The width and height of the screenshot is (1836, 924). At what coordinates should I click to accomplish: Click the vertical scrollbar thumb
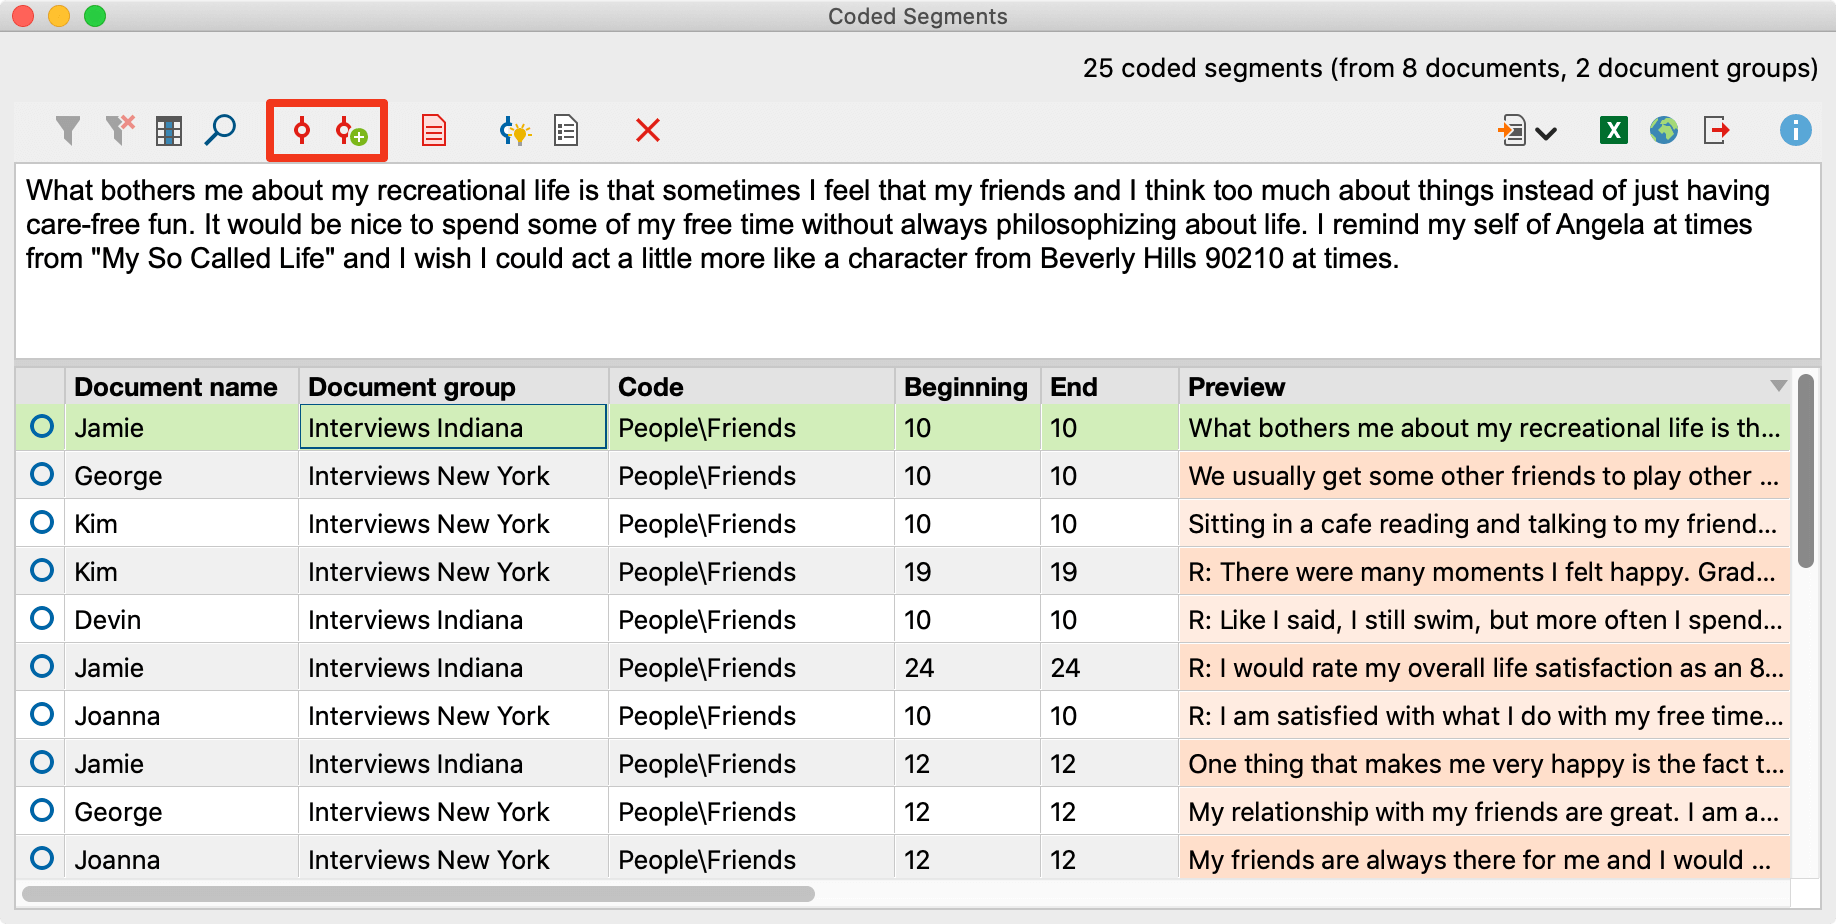[1805, 470]
